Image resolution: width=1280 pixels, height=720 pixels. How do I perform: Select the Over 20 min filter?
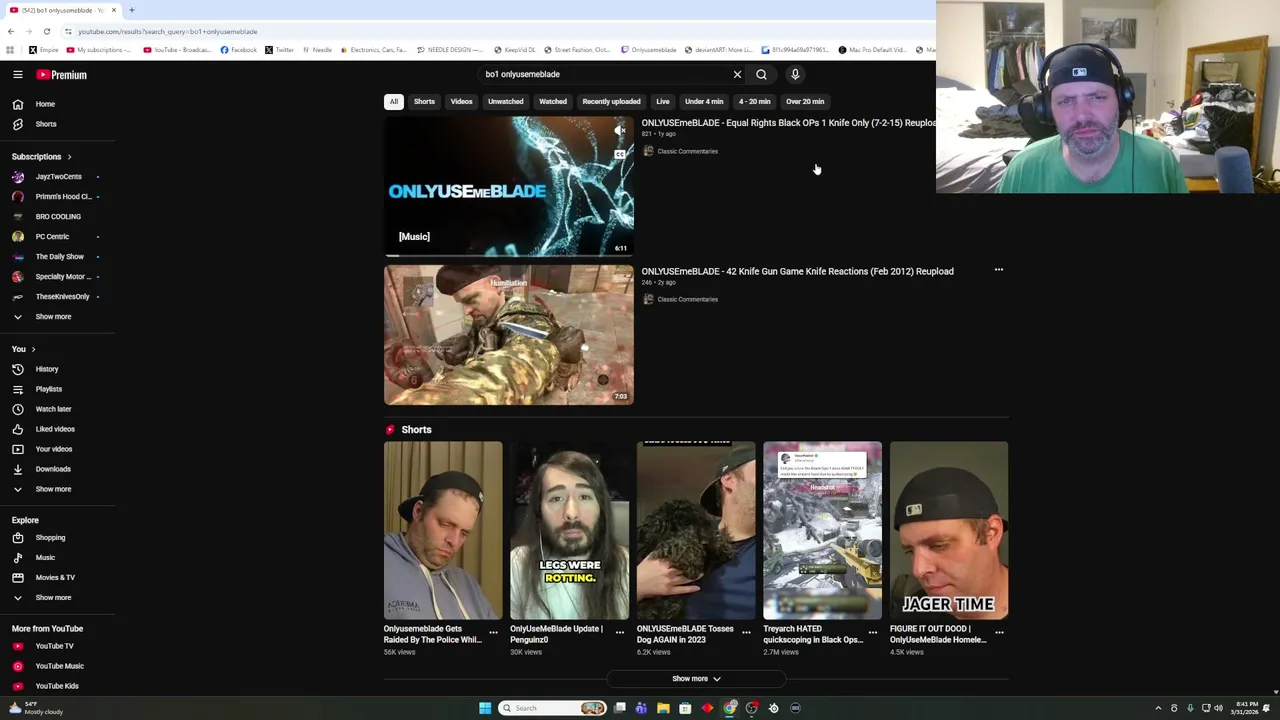pyautogui.click(x=805, y=101)
